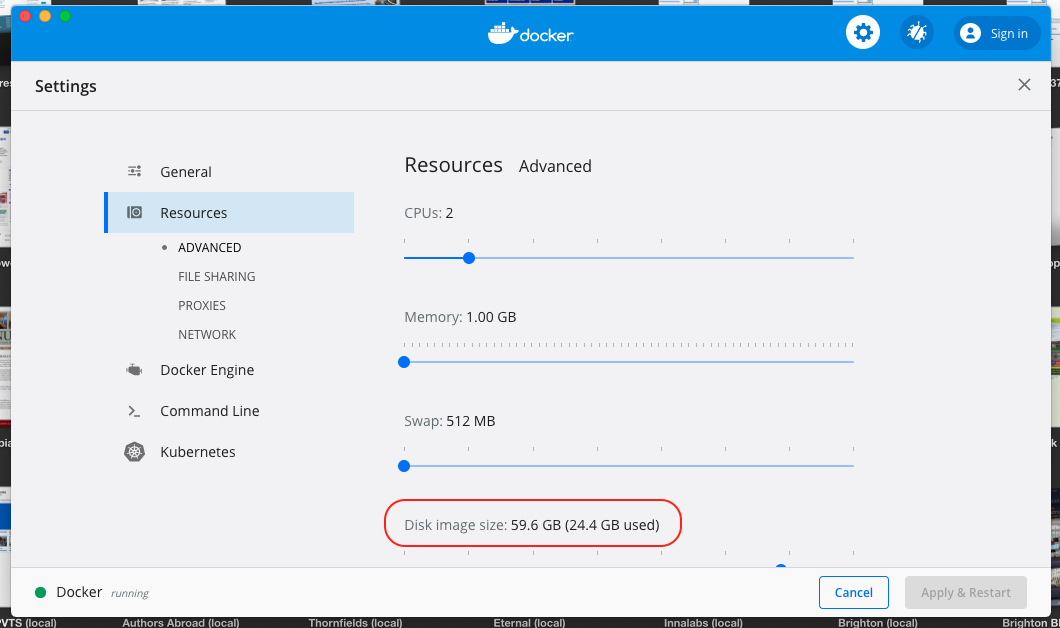Click the Disk image size slider handle
The height and width of the screenshot is (628, 1060).
[781, 566]
